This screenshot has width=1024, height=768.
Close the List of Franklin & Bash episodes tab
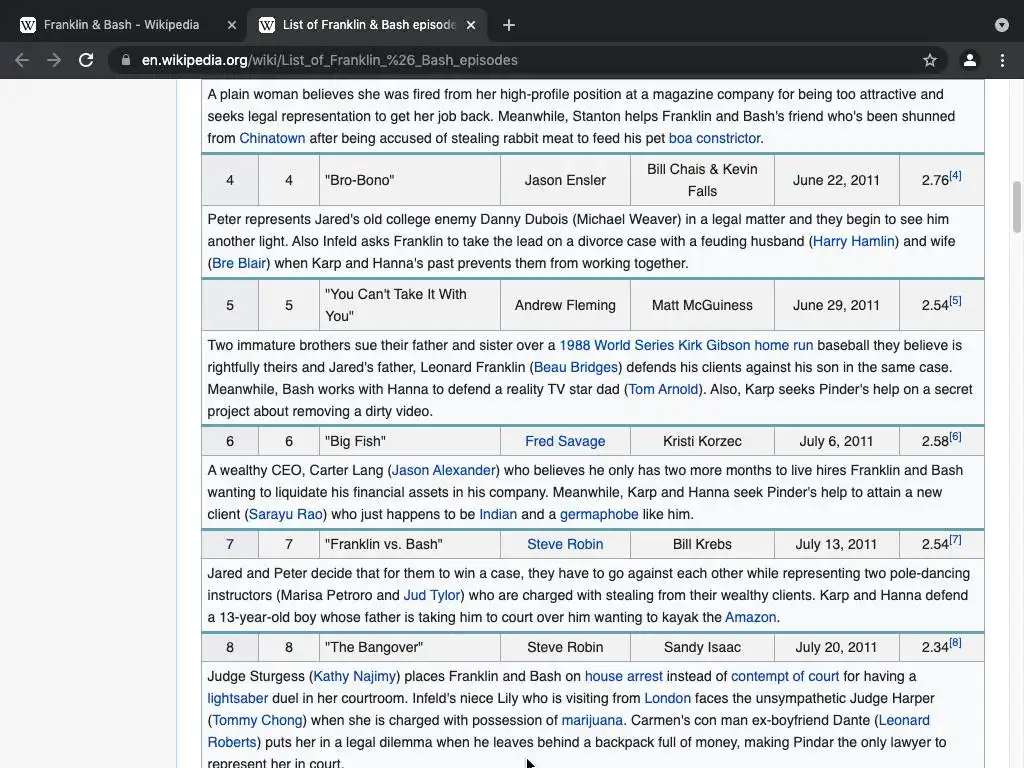(471, 25)
